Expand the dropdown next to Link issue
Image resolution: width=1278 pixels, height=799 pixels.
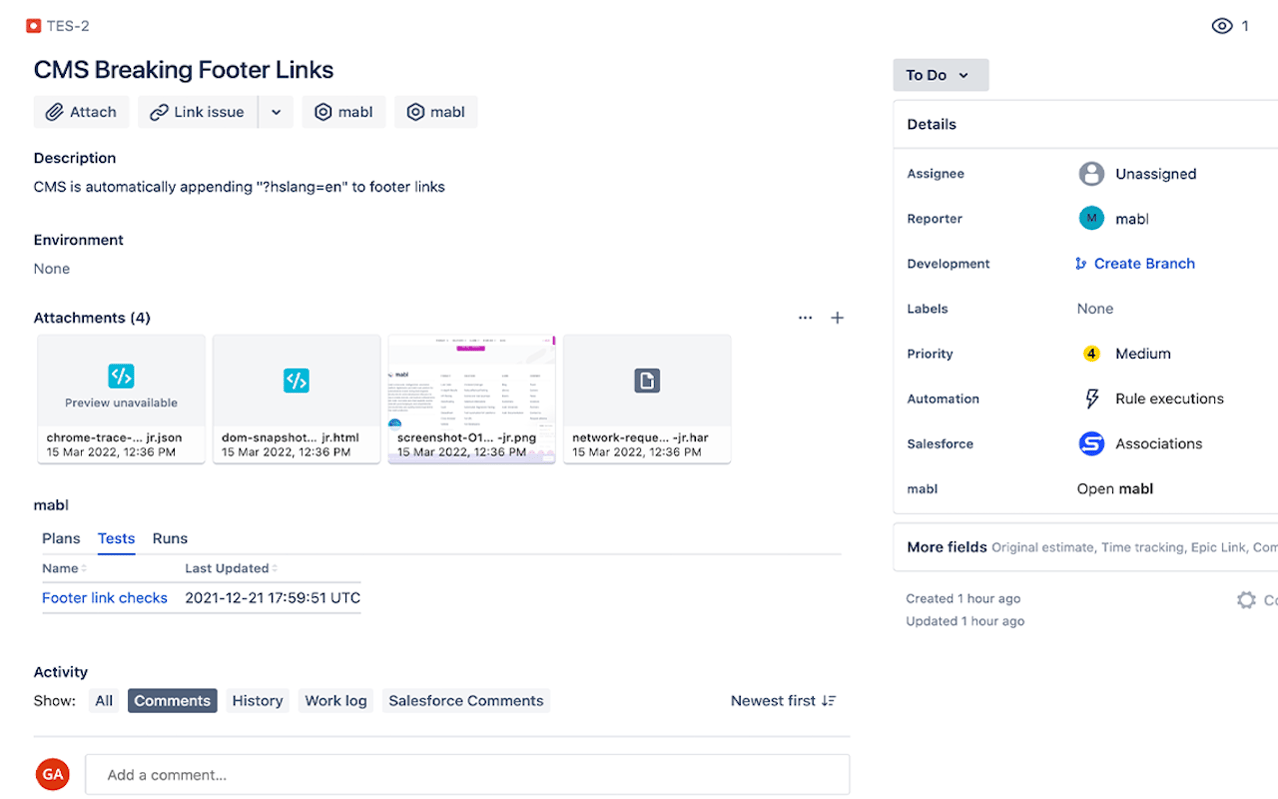click(276, 112)
